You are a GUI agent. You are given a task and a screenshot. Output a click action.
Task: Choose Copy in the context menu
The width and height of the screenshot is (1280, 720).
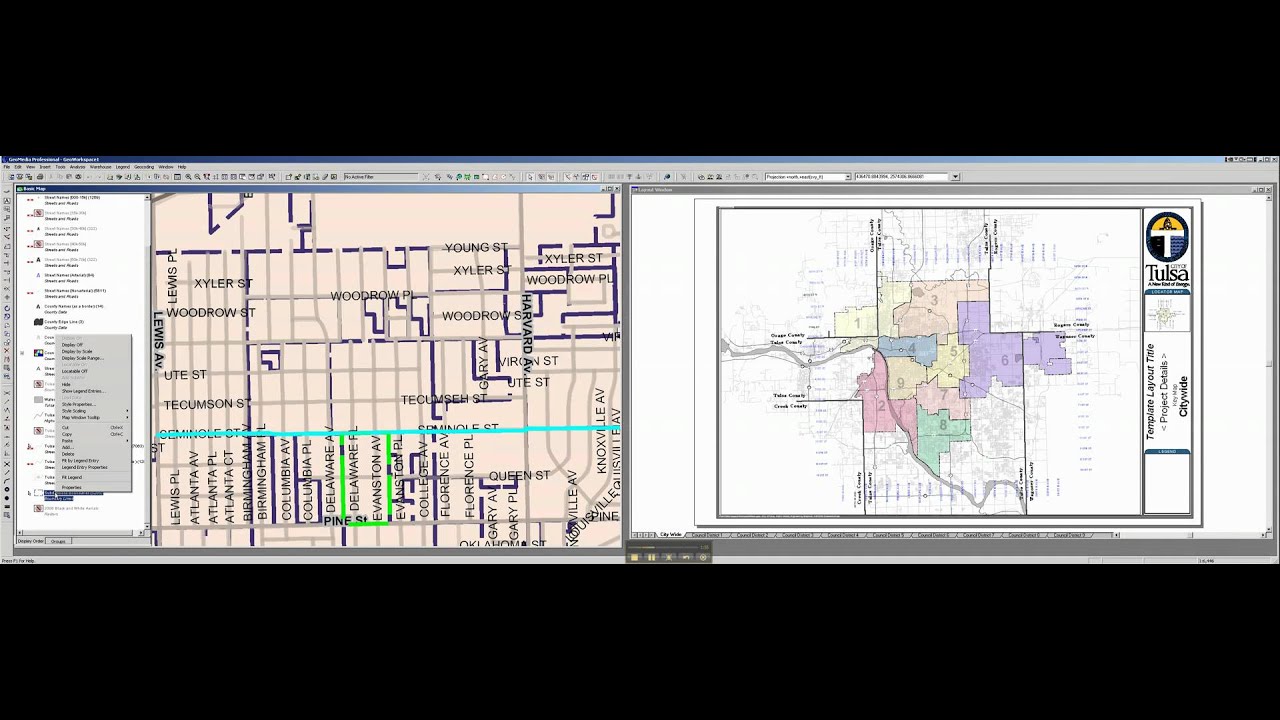[x=92, y=434]
